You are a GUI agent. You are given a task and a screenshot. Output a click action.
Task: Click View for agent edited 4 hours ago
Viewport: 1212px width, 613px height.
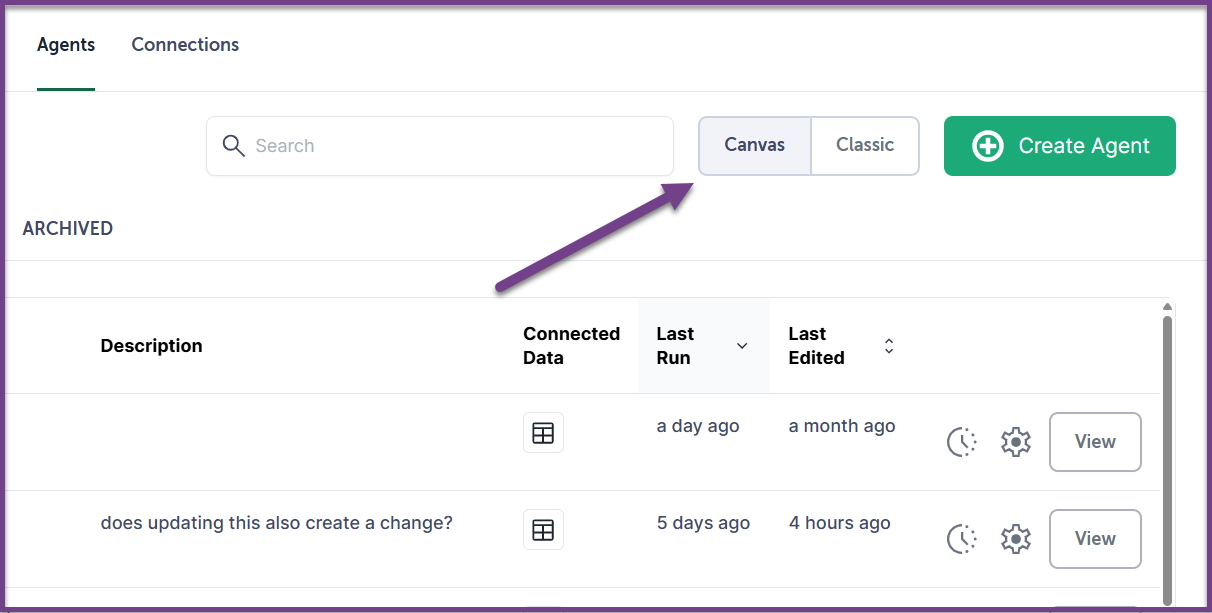(1095, 539)
